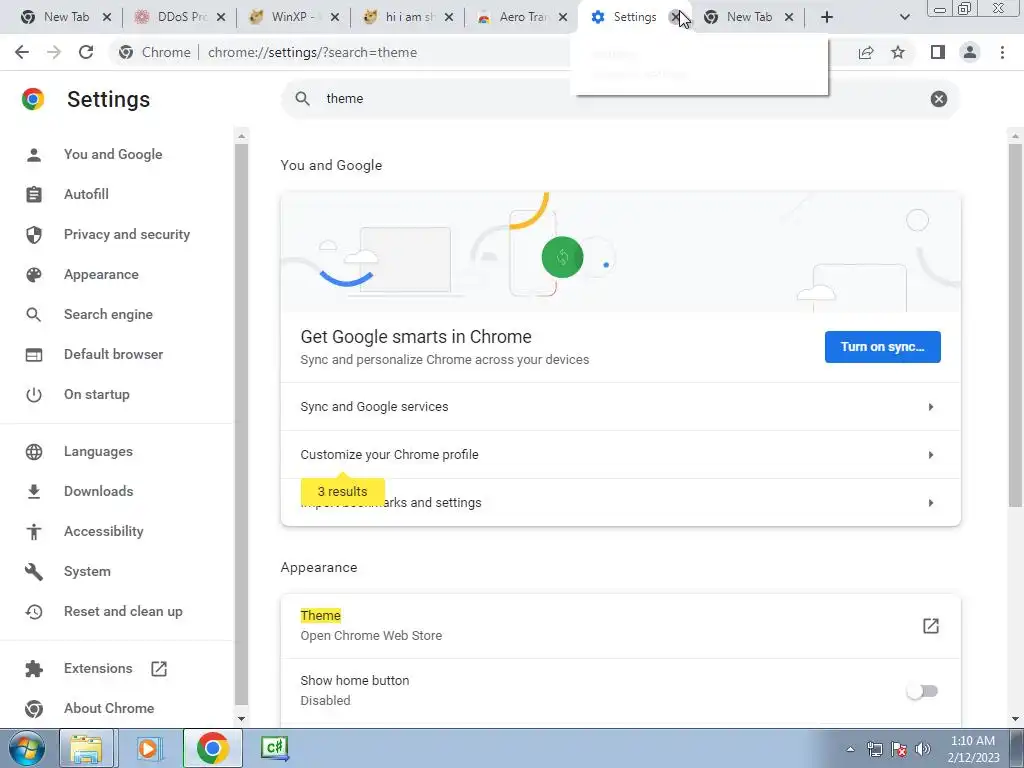Click the network tray icon
The height and width of the screenshot is (768, 1024).
(874, 749)
